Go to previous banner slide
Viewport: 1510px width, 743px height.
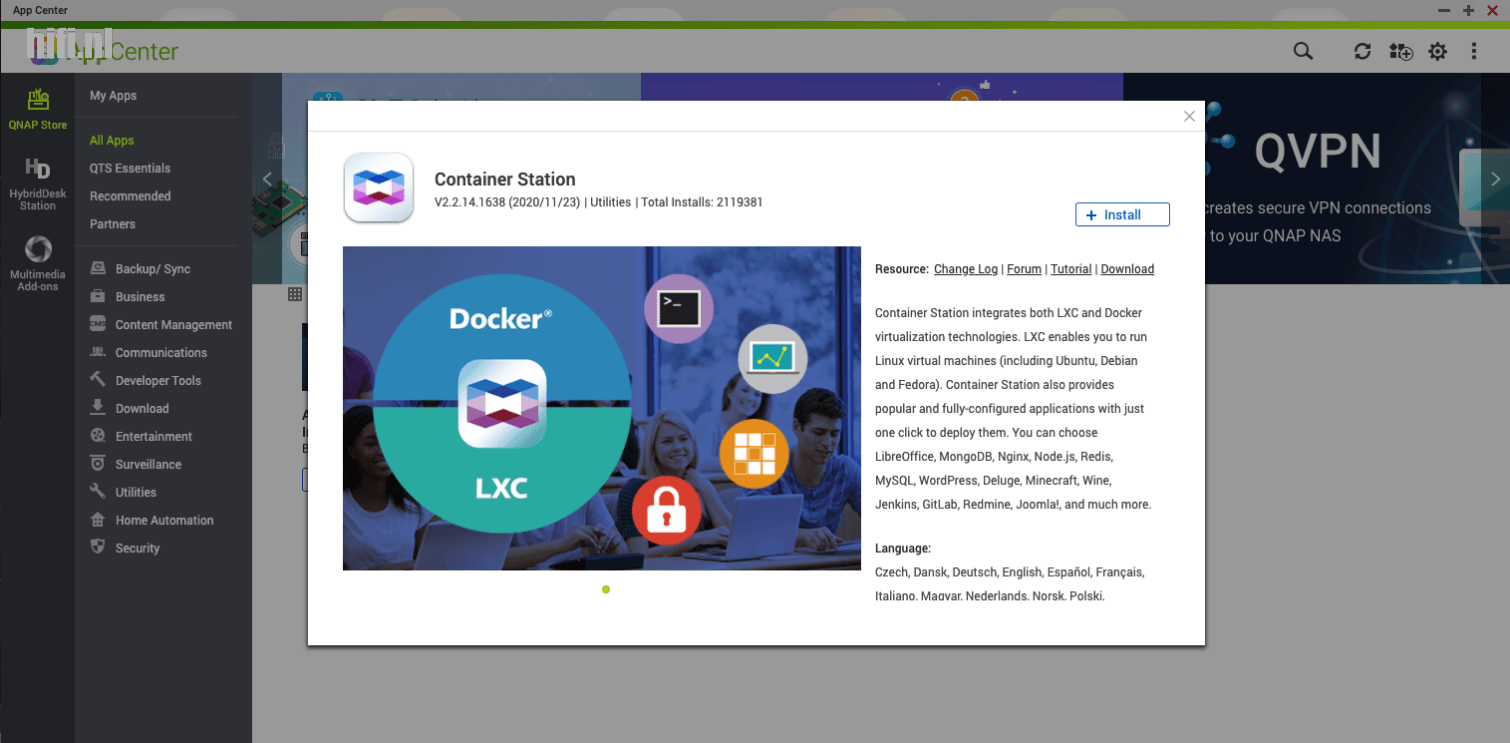[x=267, y=179]
